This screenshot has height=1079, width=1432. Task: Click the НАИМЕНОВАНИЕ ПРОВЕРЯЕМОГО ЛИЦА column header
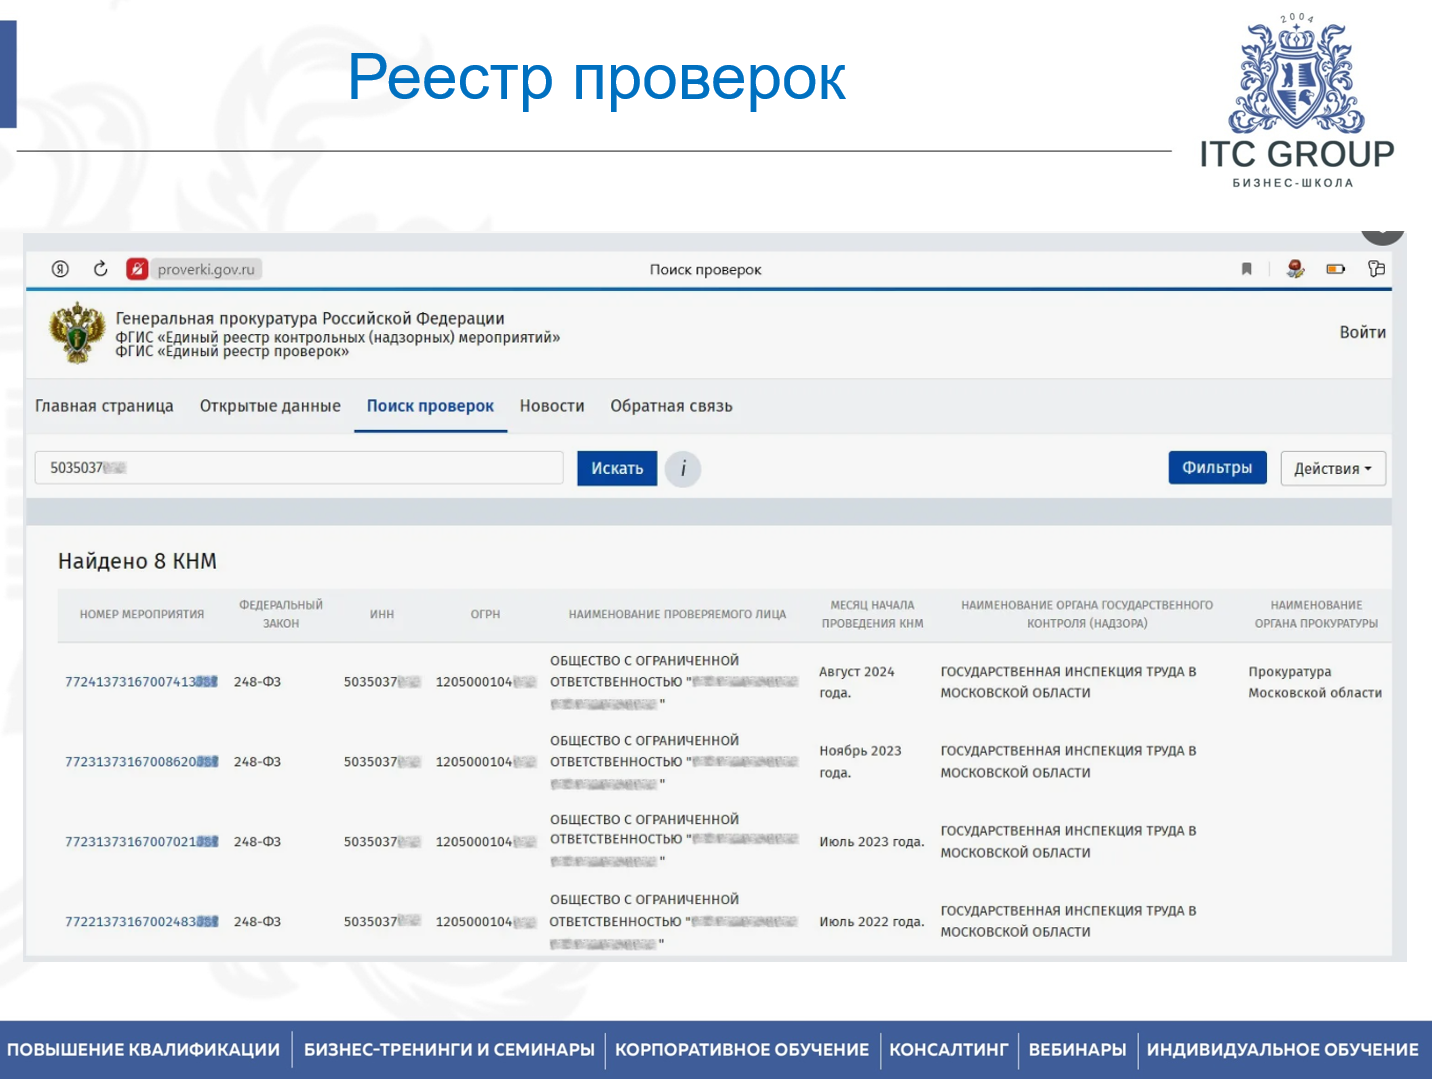pos(677,614)
